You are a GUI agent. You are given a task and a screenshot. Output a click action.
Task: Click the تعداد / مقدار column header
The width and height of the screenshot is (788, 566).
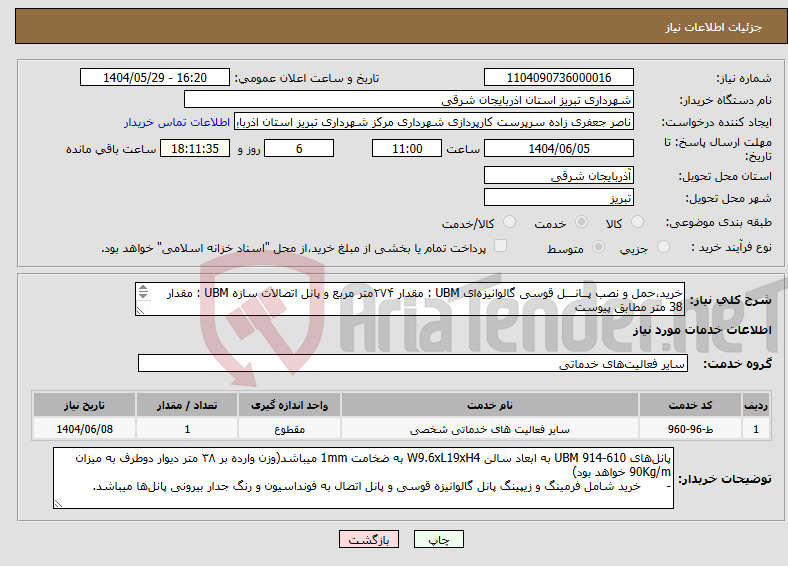187,405
